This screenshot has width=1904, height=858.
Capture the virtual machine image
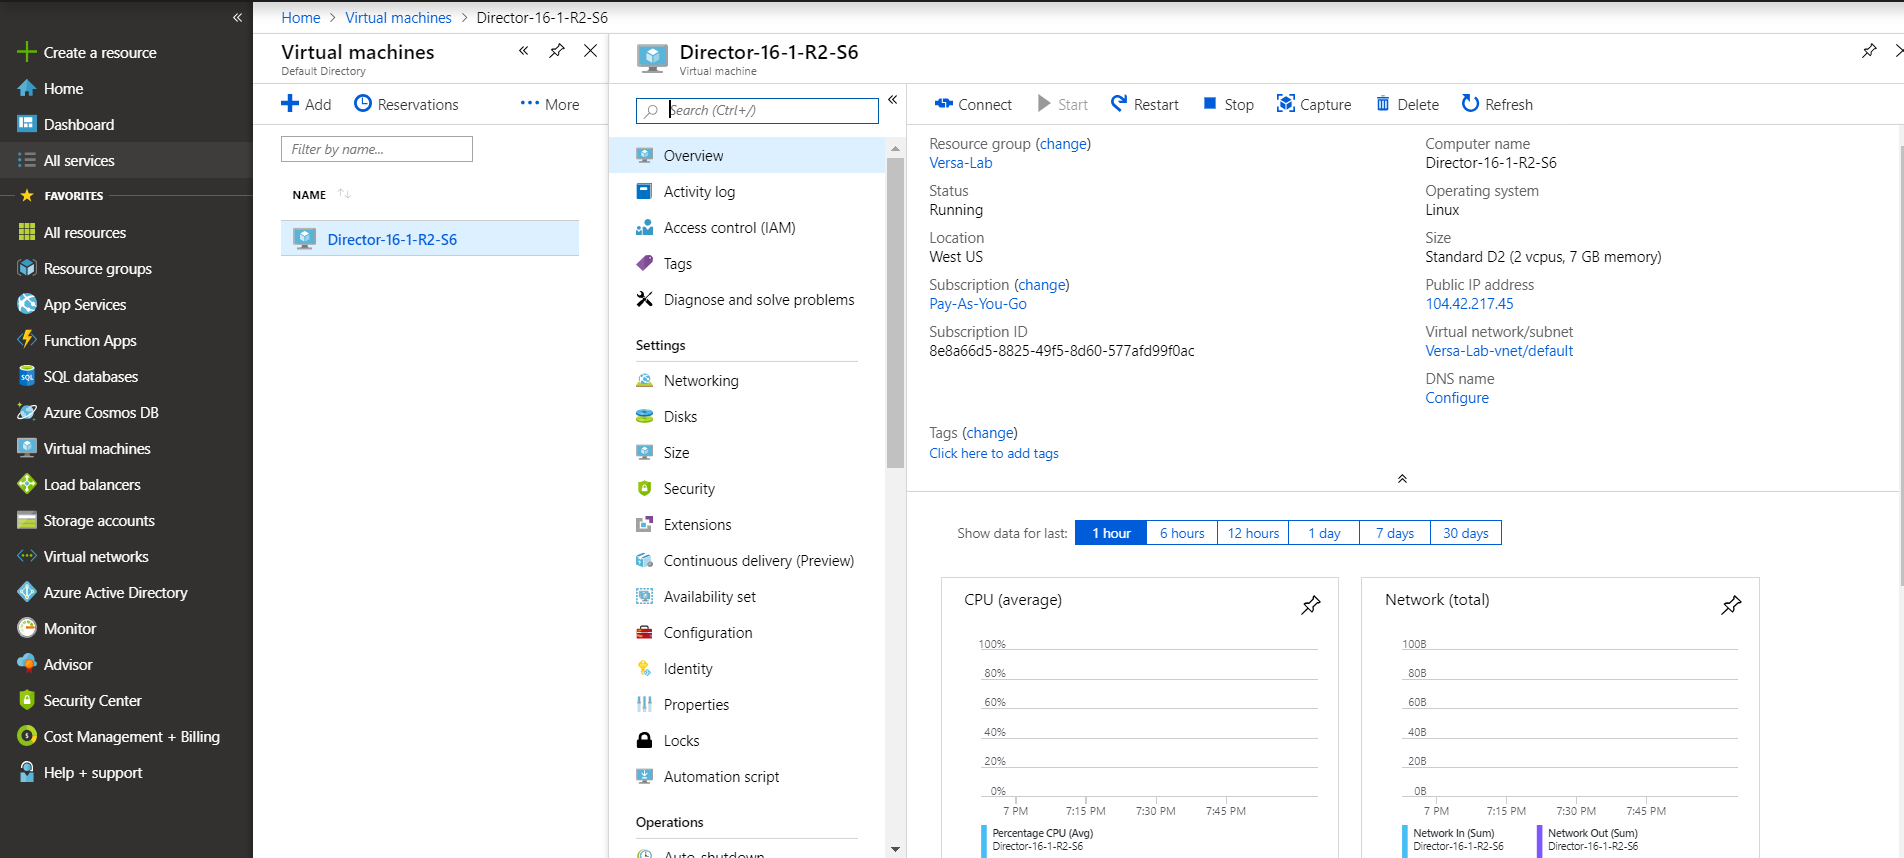[x=1314, y=104]
